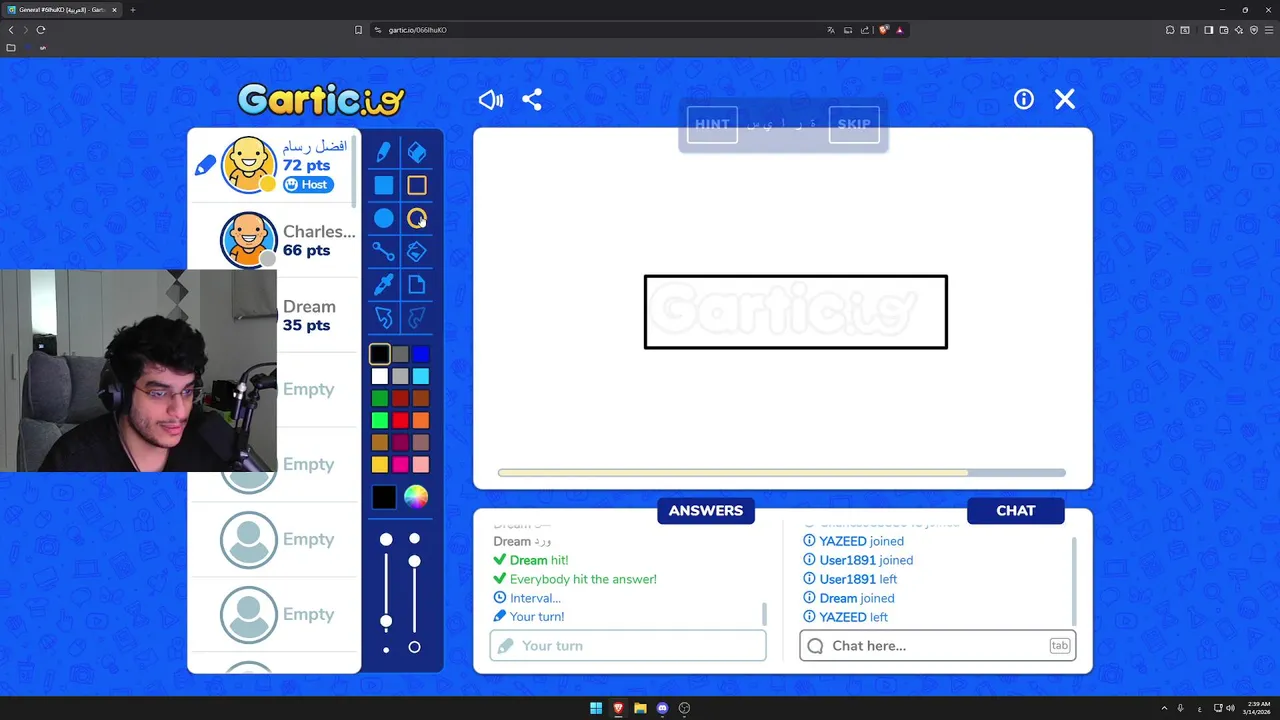This screenshot has width=1280, height=720.
Task: Clear canvas with blank page icon
Action: click(x=417, y=285)
